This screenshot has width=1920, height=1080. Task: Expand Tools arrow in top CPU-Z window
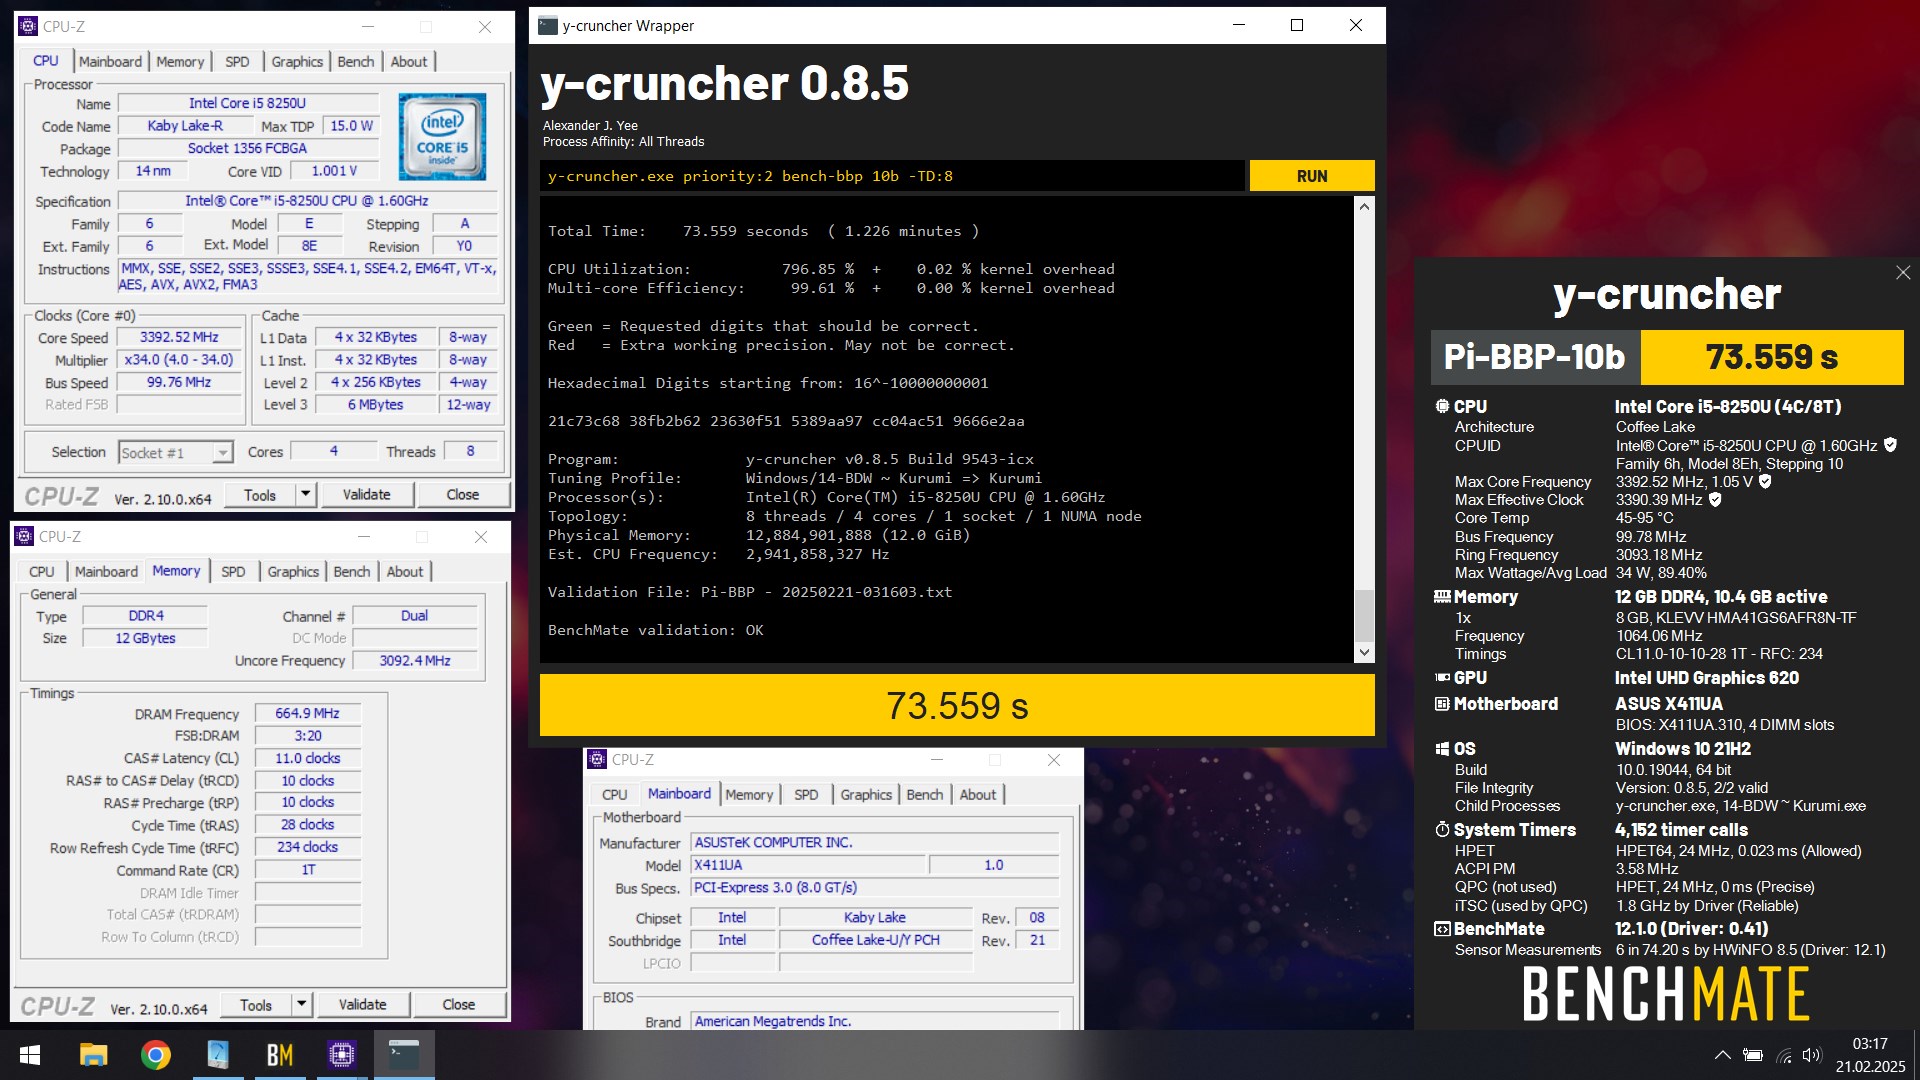pos(306,494)
